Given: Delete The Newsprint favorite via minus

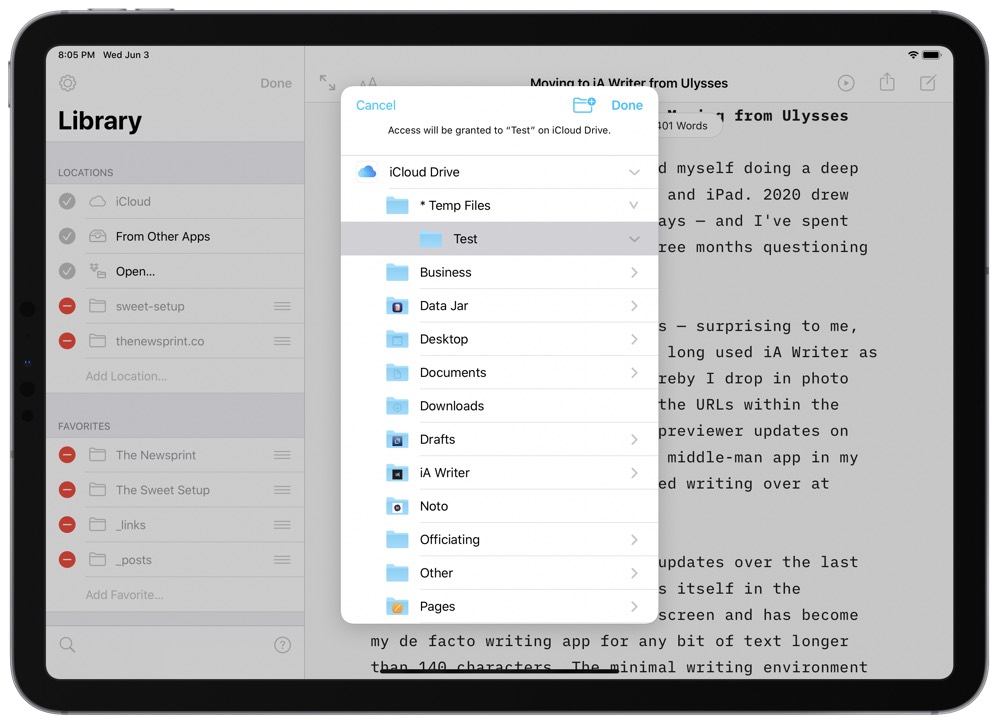Looking at the screenshot, I should pos(67,455).
